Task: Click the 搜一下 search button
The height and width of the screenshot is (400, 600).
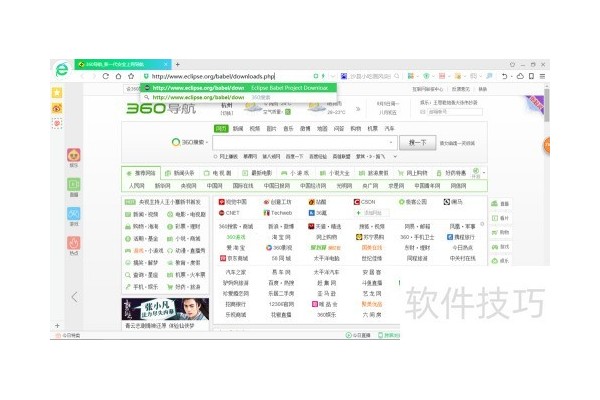Action: click(417, 142)
